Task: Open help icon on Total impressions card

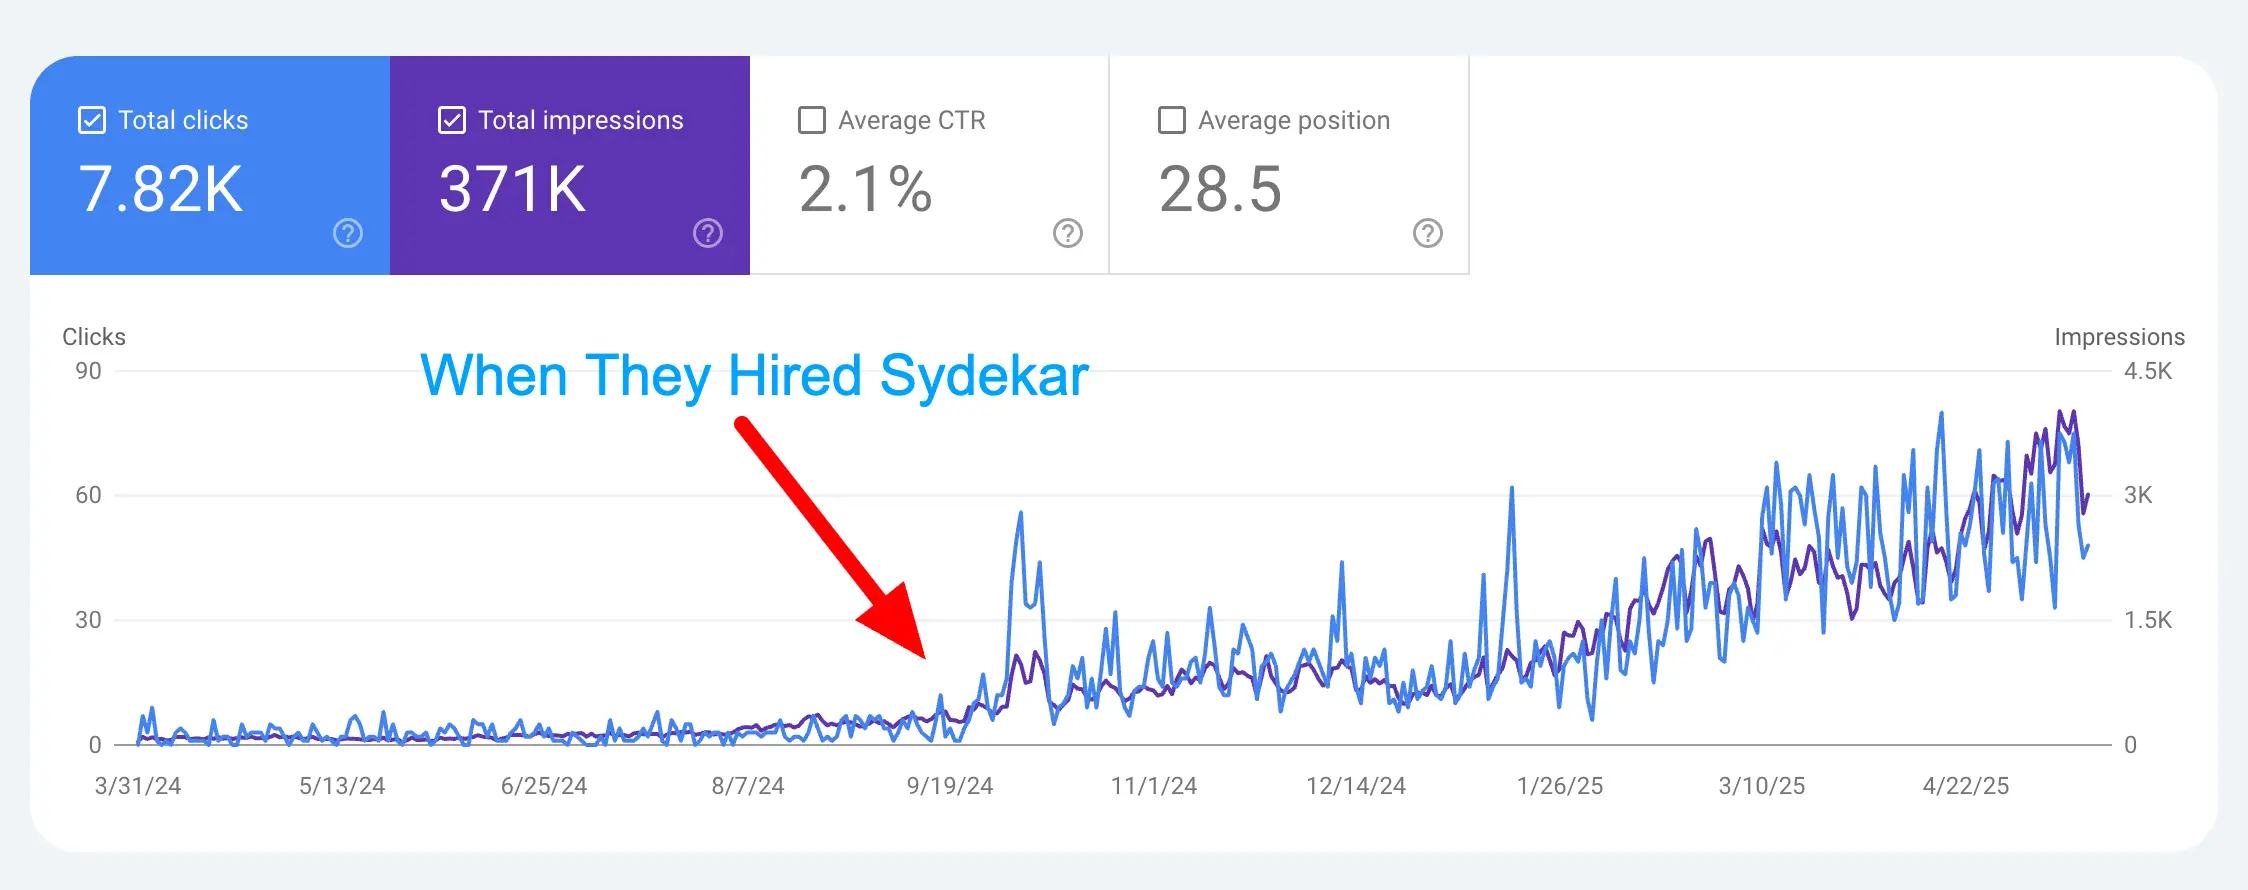Action: click(708, 233)
